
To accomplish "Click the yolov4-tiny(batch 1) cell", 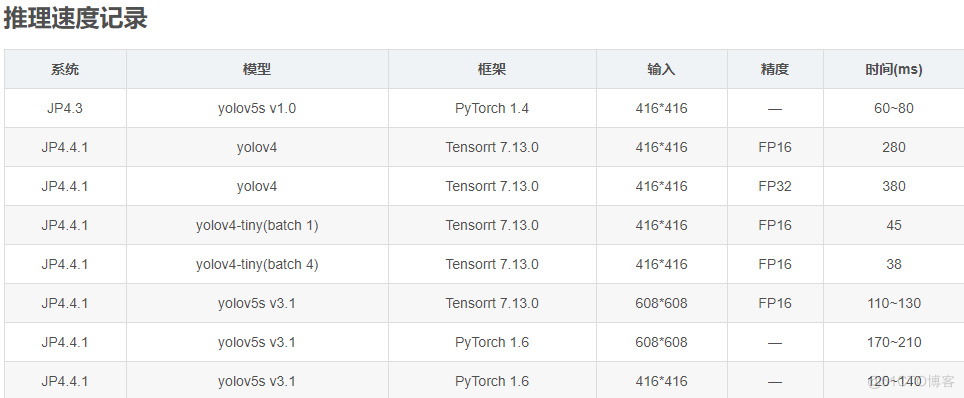I will (x=257, y=225).
